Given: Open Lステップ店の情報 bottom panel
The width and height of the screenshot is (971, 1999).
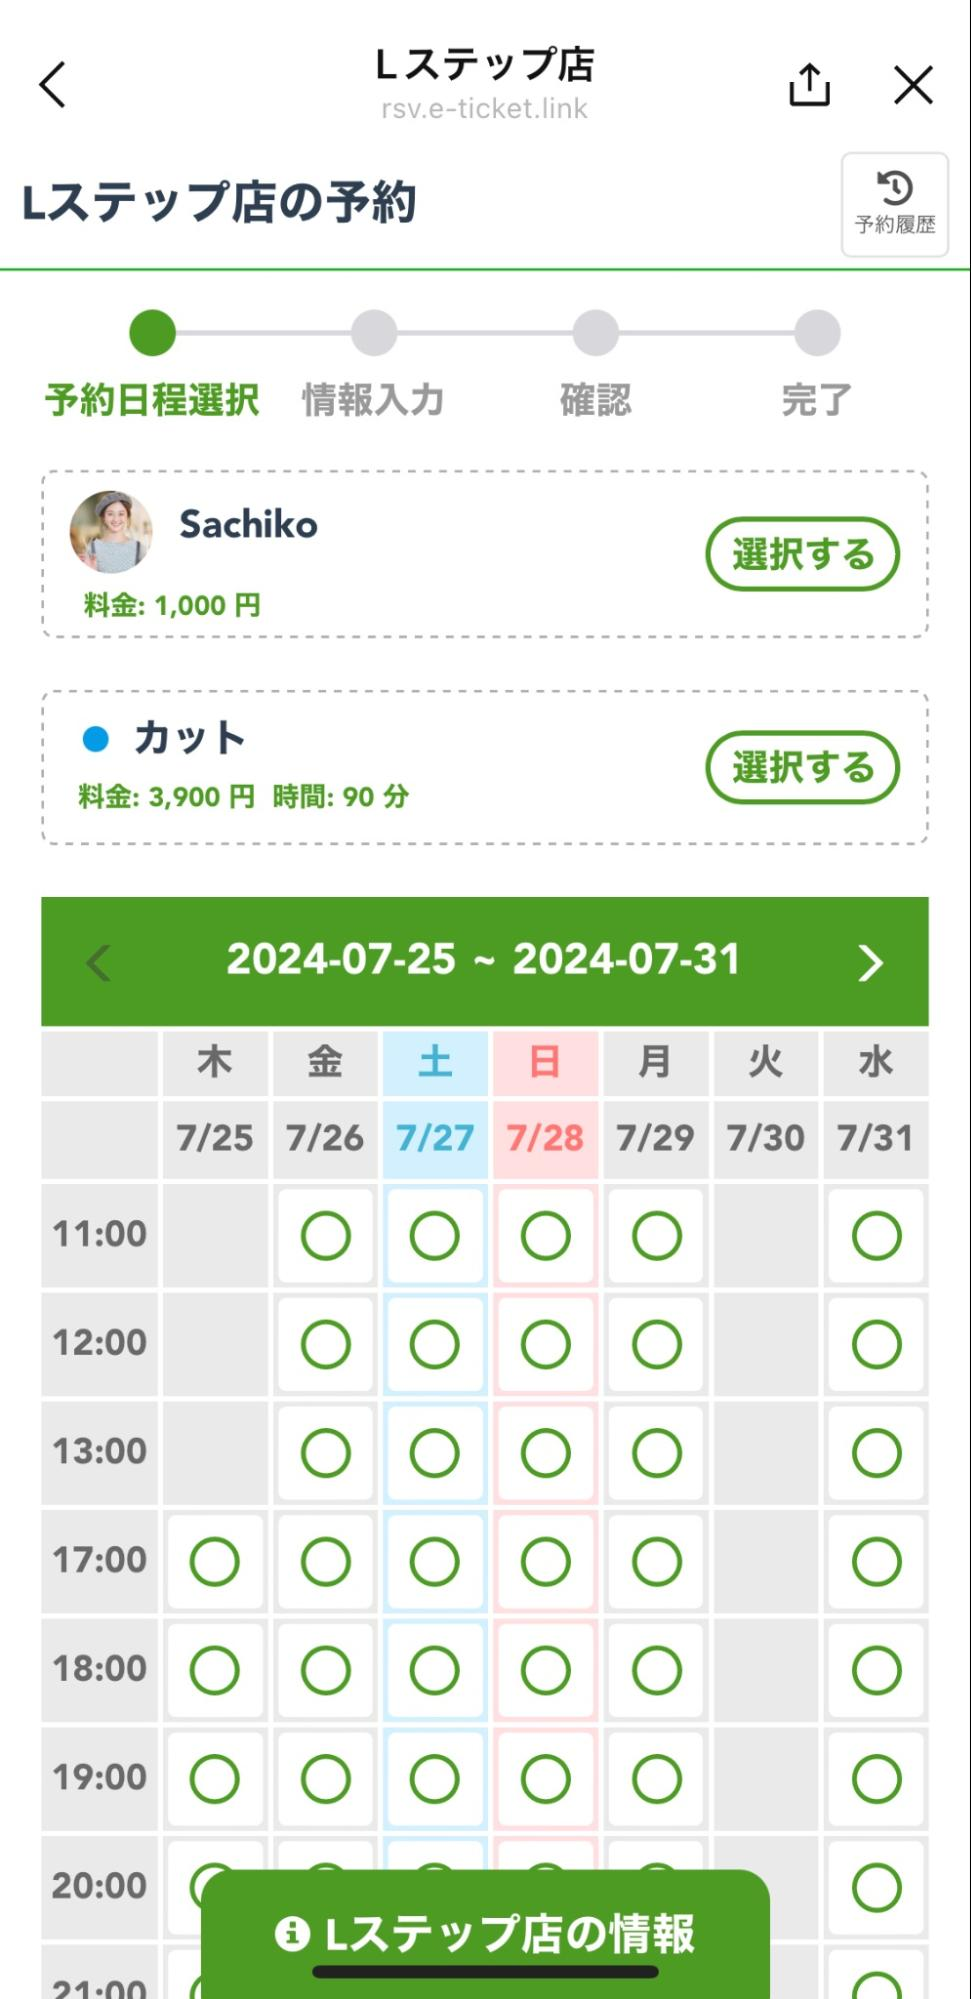Looking at the screenshot, I should coord(485,1934).
